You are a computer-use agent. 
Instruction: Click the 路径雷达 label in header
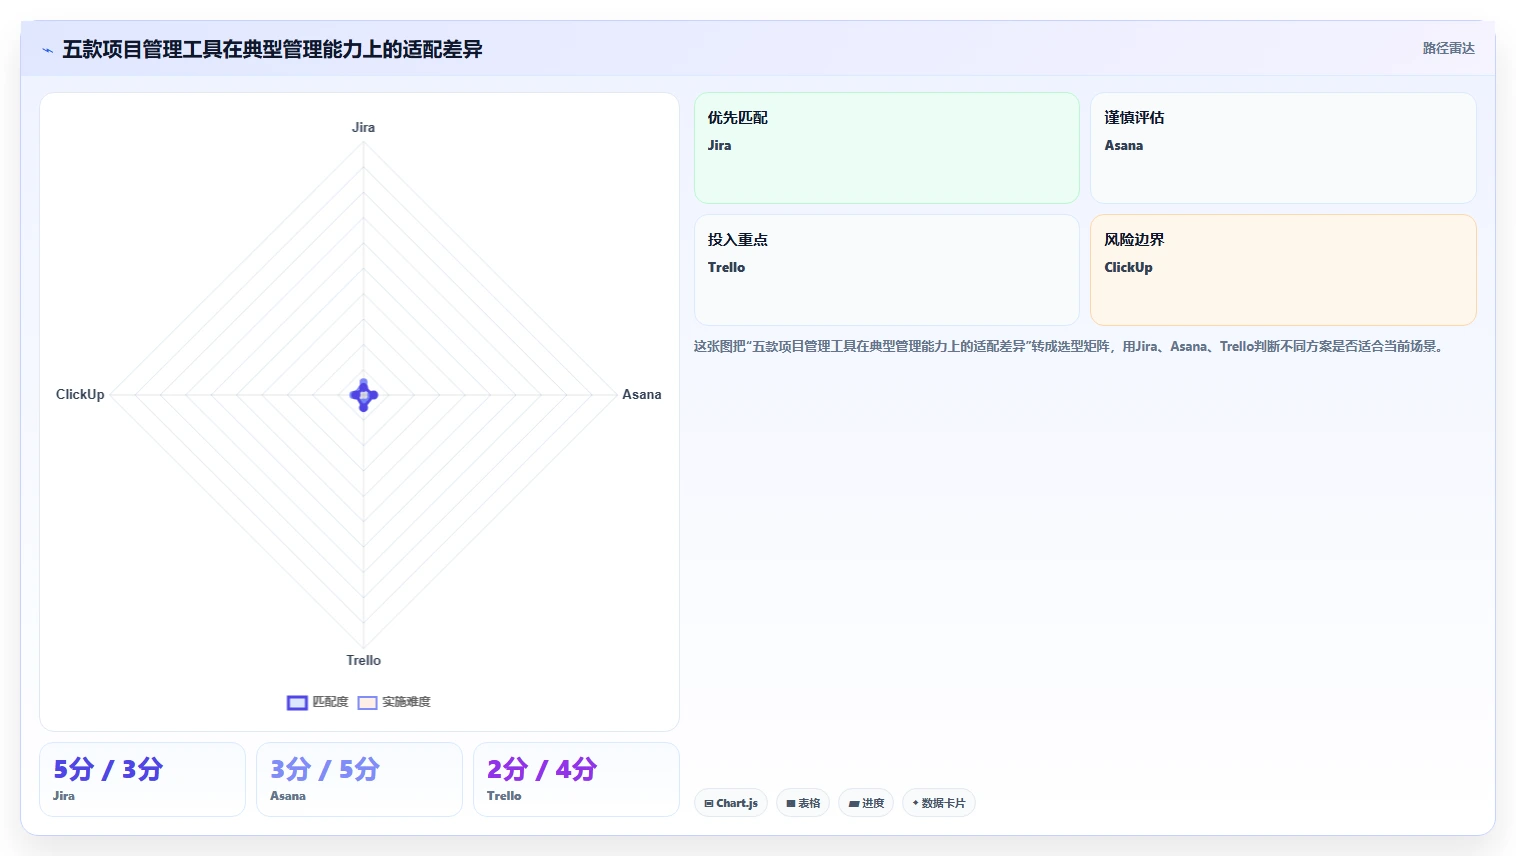click(x=1448, y=48)
